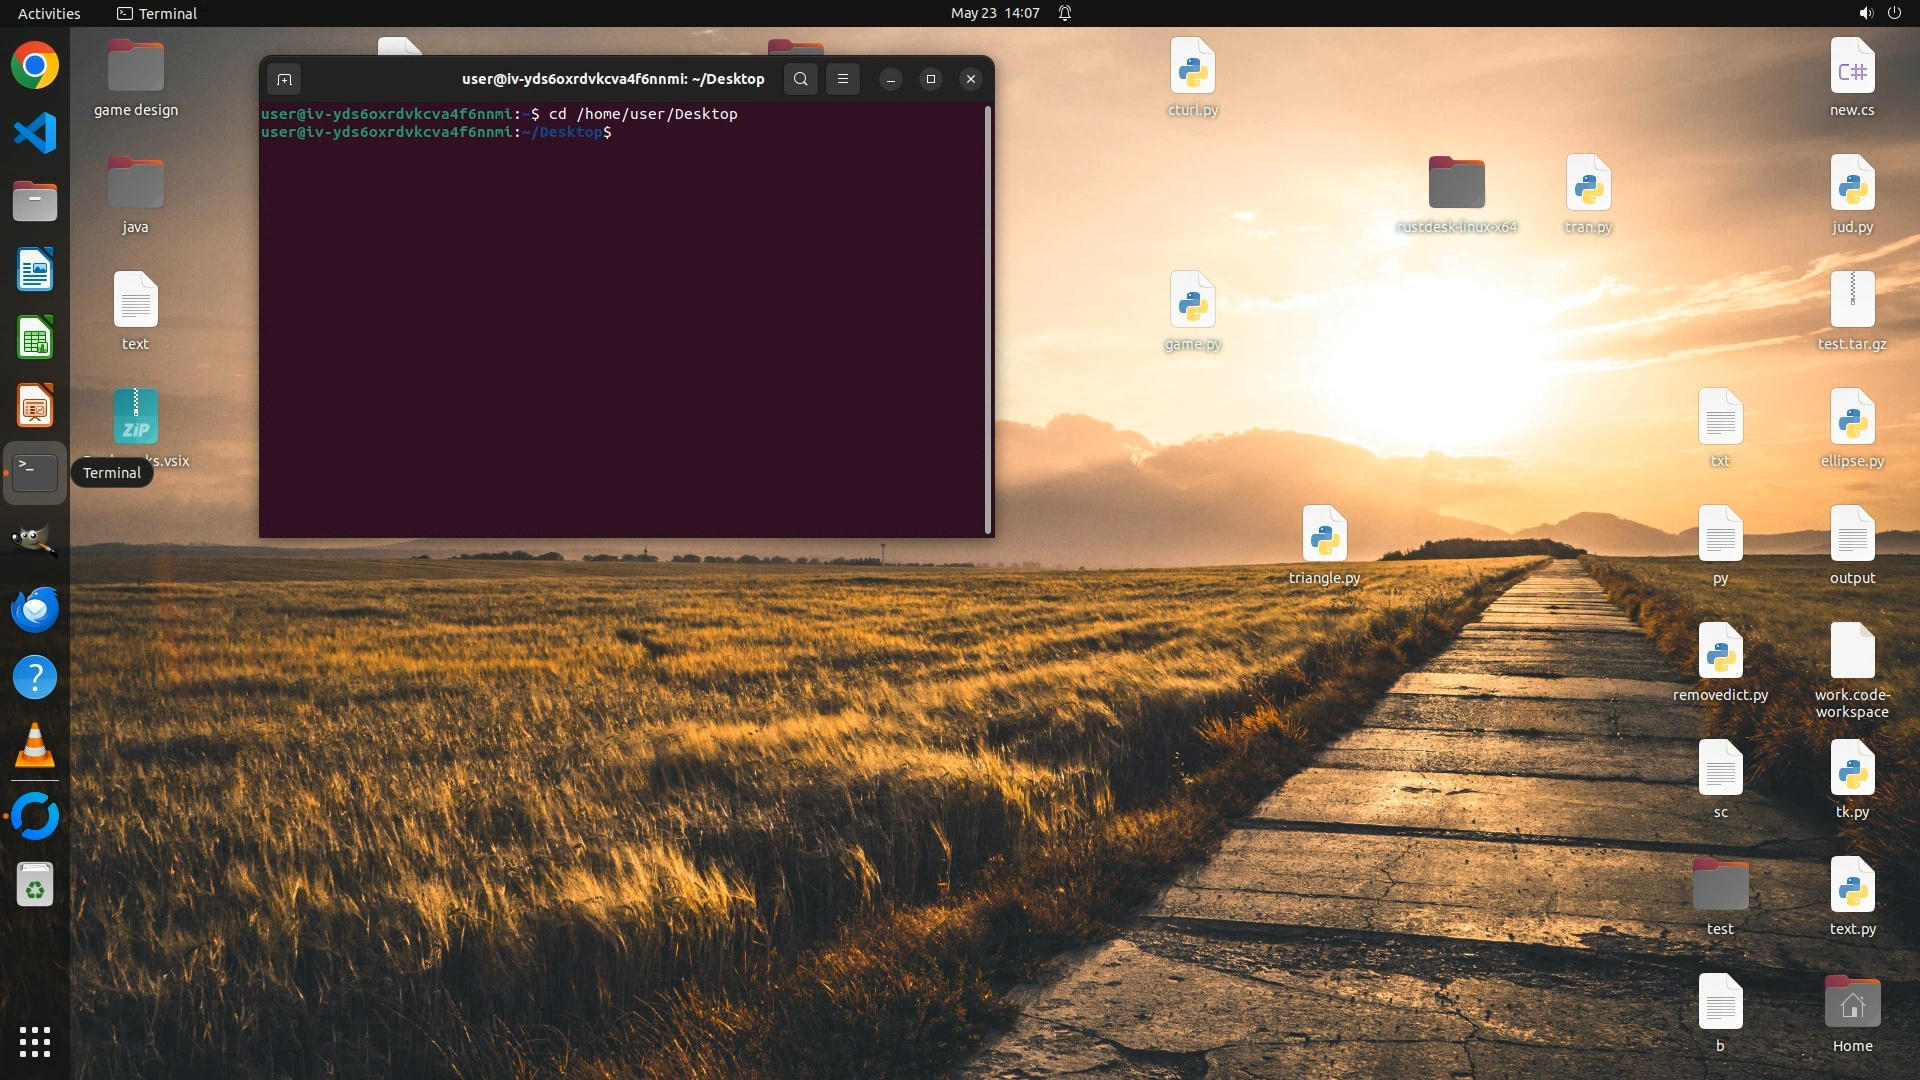This screenshot has width=1920, height=1080.
Task: Open the date and time calendar menu
Action: pos(995,13)
